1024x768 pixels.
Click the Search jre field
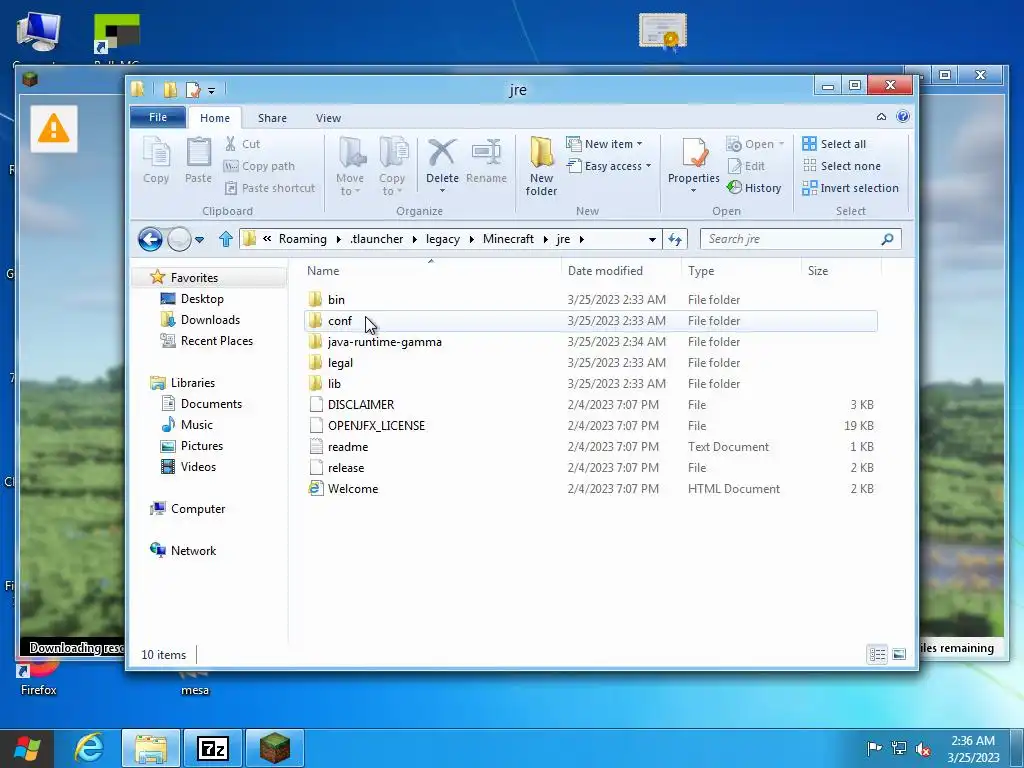point(801,239)
